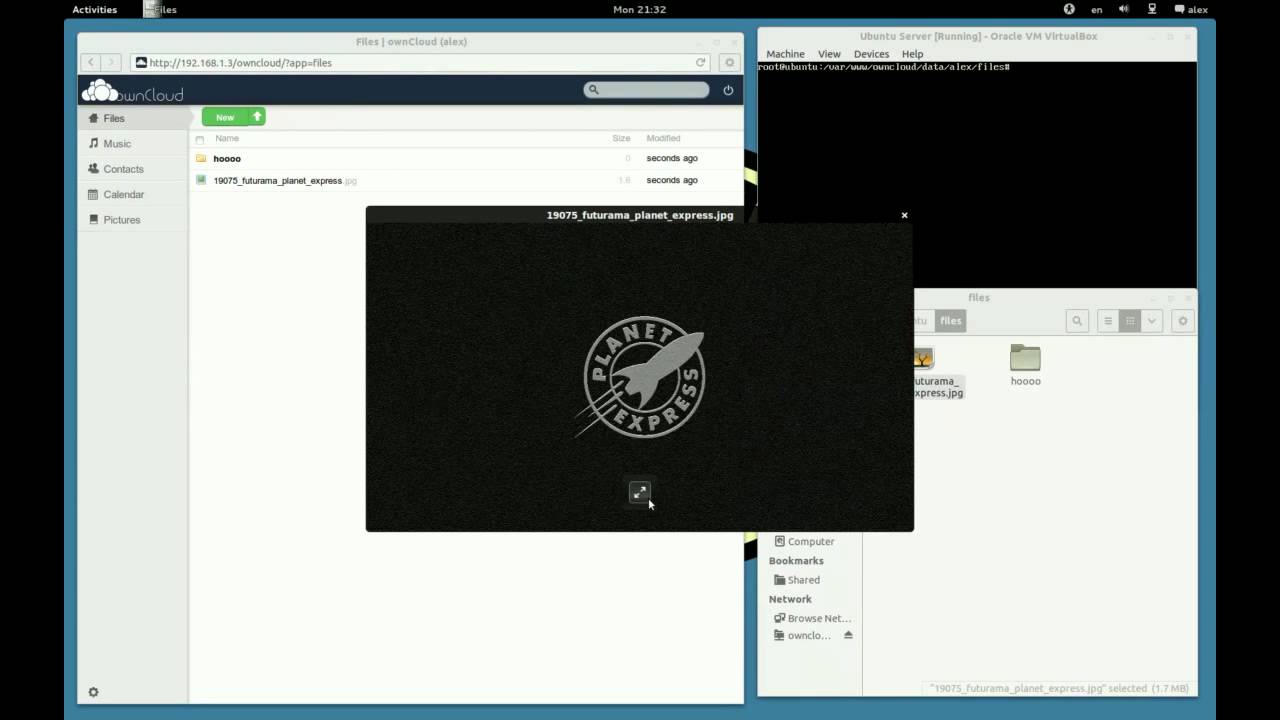Click the Planet Express logo image
Viewport: 1280px width, 720px height.
[x=644, y=377]
